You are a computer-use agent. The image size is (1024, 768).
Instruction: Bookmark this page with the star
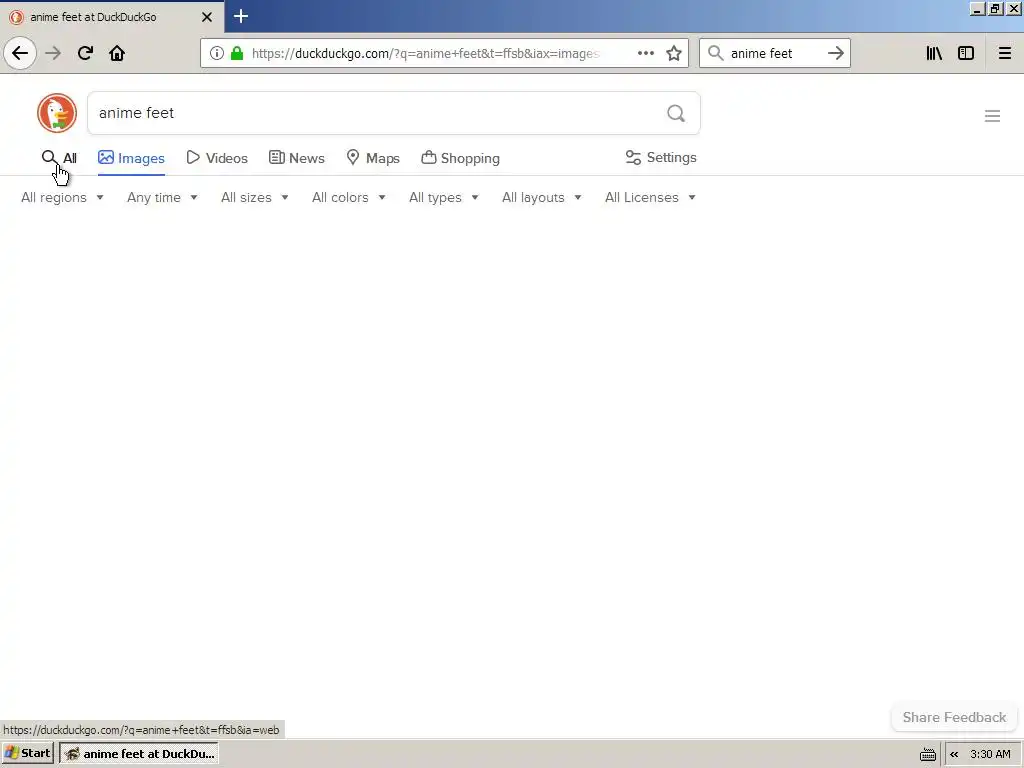[674, 53]
